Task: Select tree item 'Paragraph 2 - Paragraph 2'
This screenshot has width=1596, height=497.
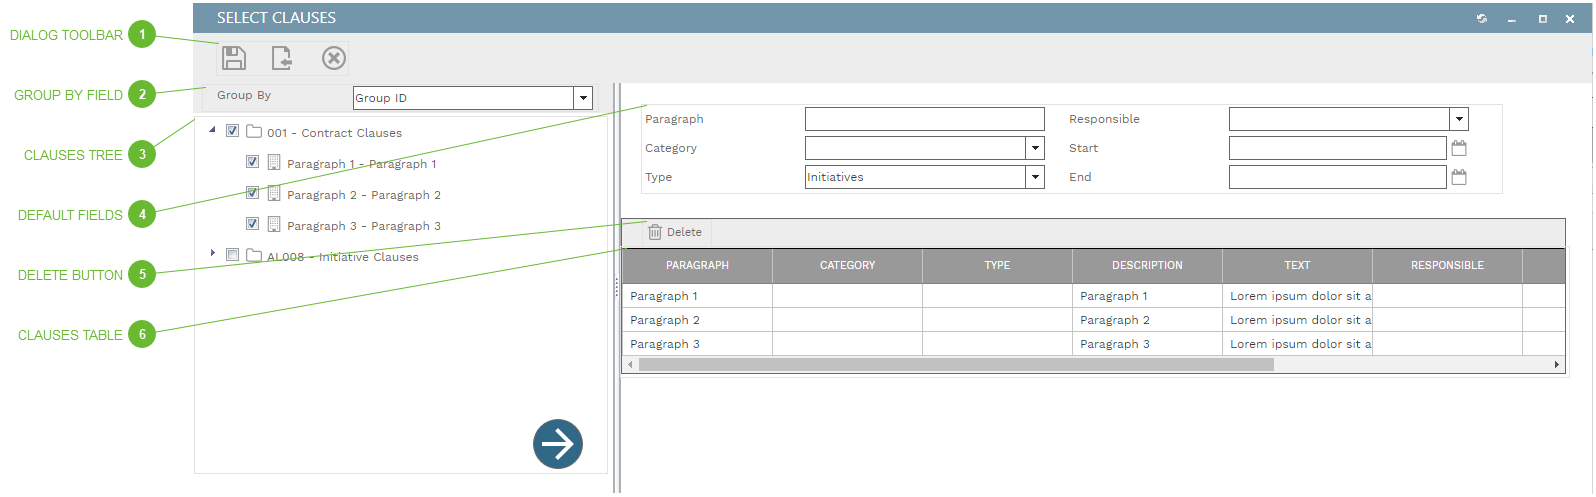Action: [x=364, y=195]
